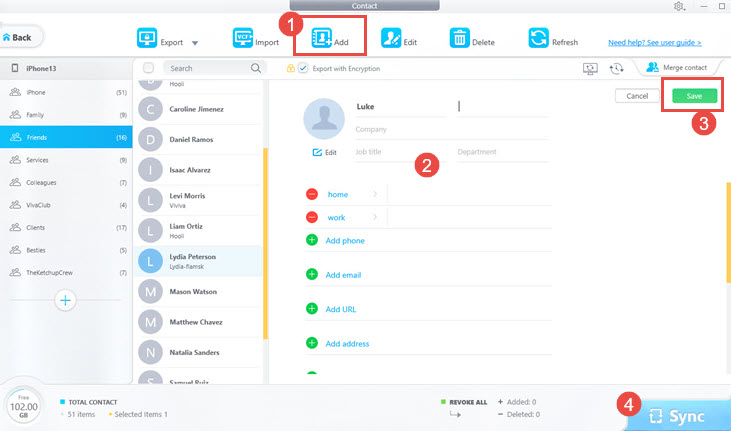Select the Edit contact toolbar icon
The image size is (731, 431).
(x=391, y=38)
